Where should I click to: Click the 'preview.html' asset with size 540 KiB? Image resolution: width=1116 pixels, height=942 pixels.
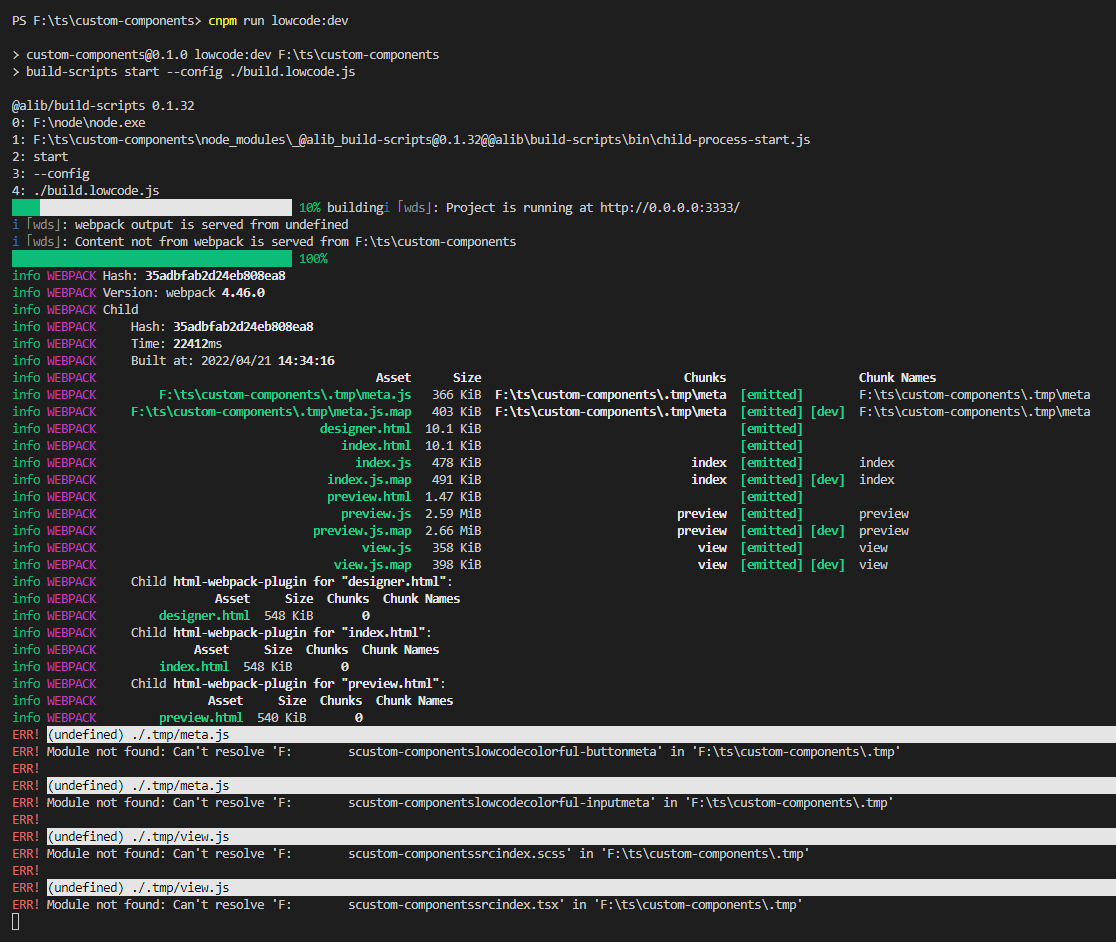tap(201, 718)
